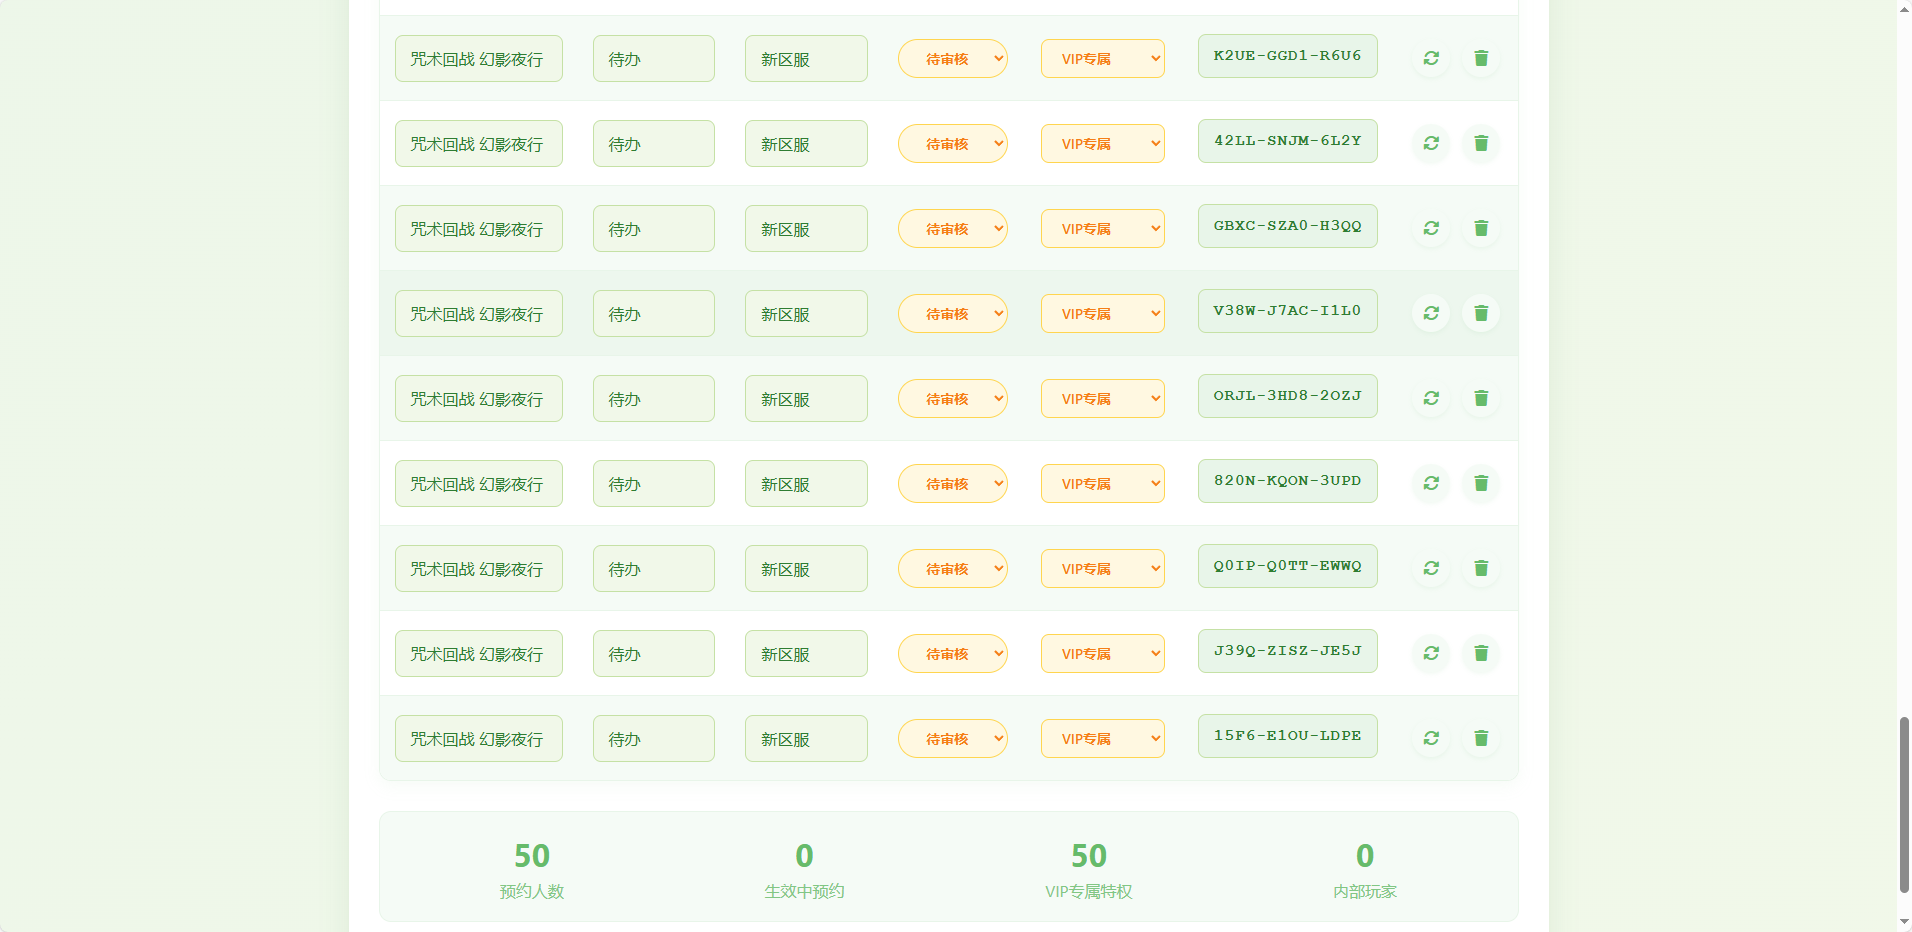Screen dimensions: 1912x932
Task: Open 待审核 dropdown for row GBXC-SZA0-H3QQ
Action: click(952, 229)
